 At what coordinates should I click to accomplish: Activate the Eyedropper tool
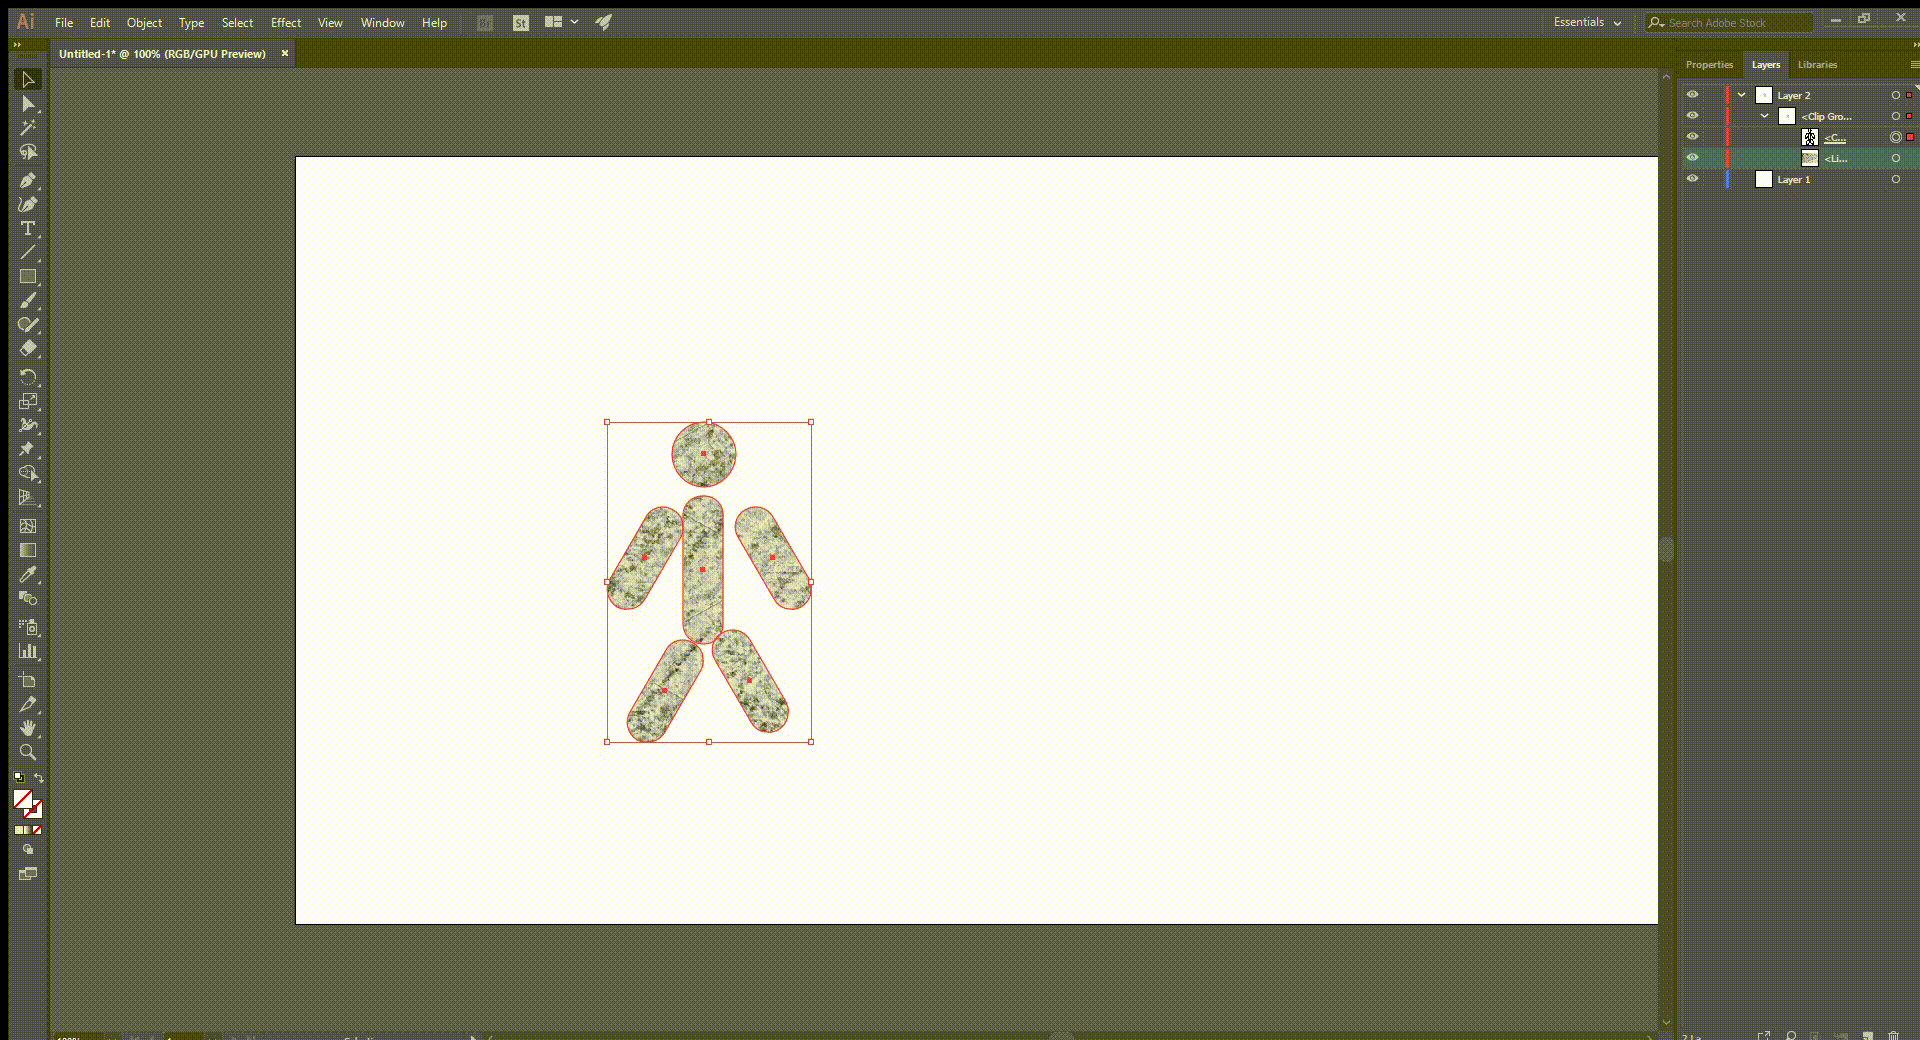tap(27, 575)
